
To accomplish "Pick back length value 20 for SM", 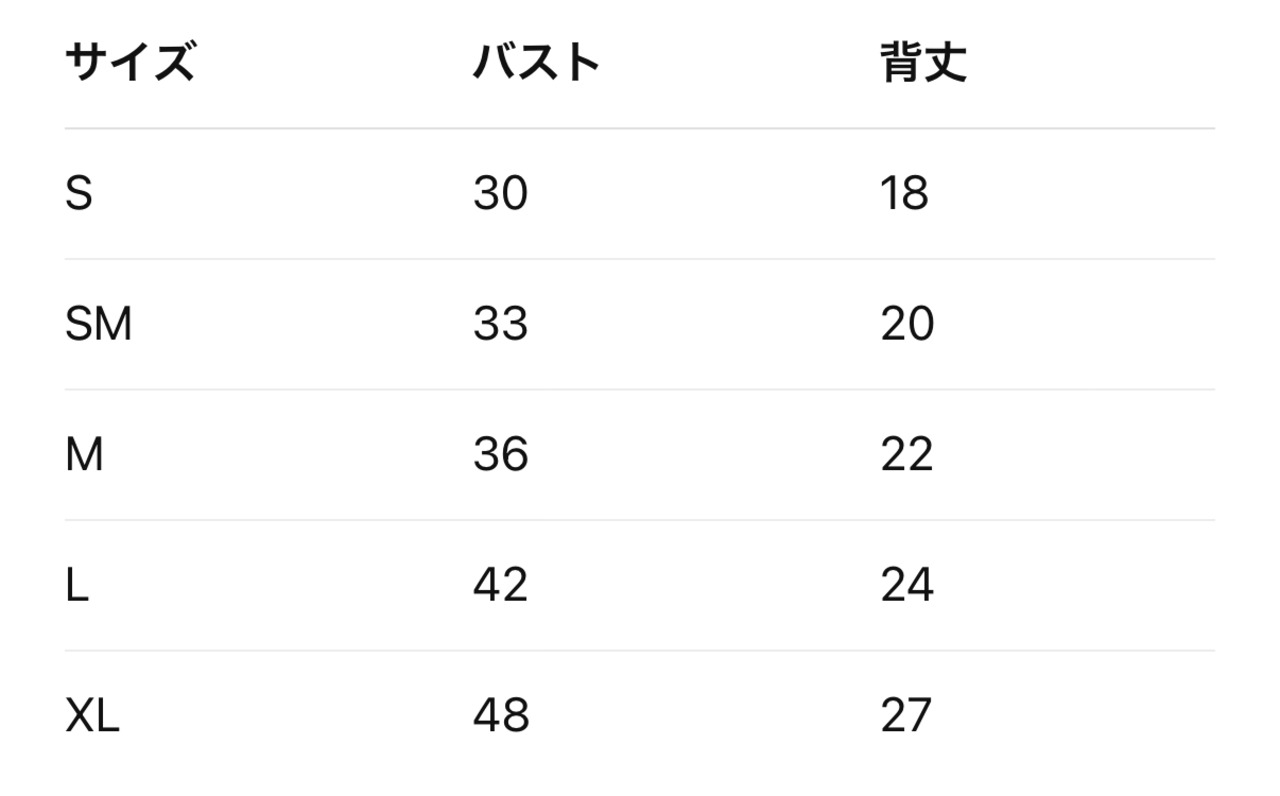I will [907, 324].
